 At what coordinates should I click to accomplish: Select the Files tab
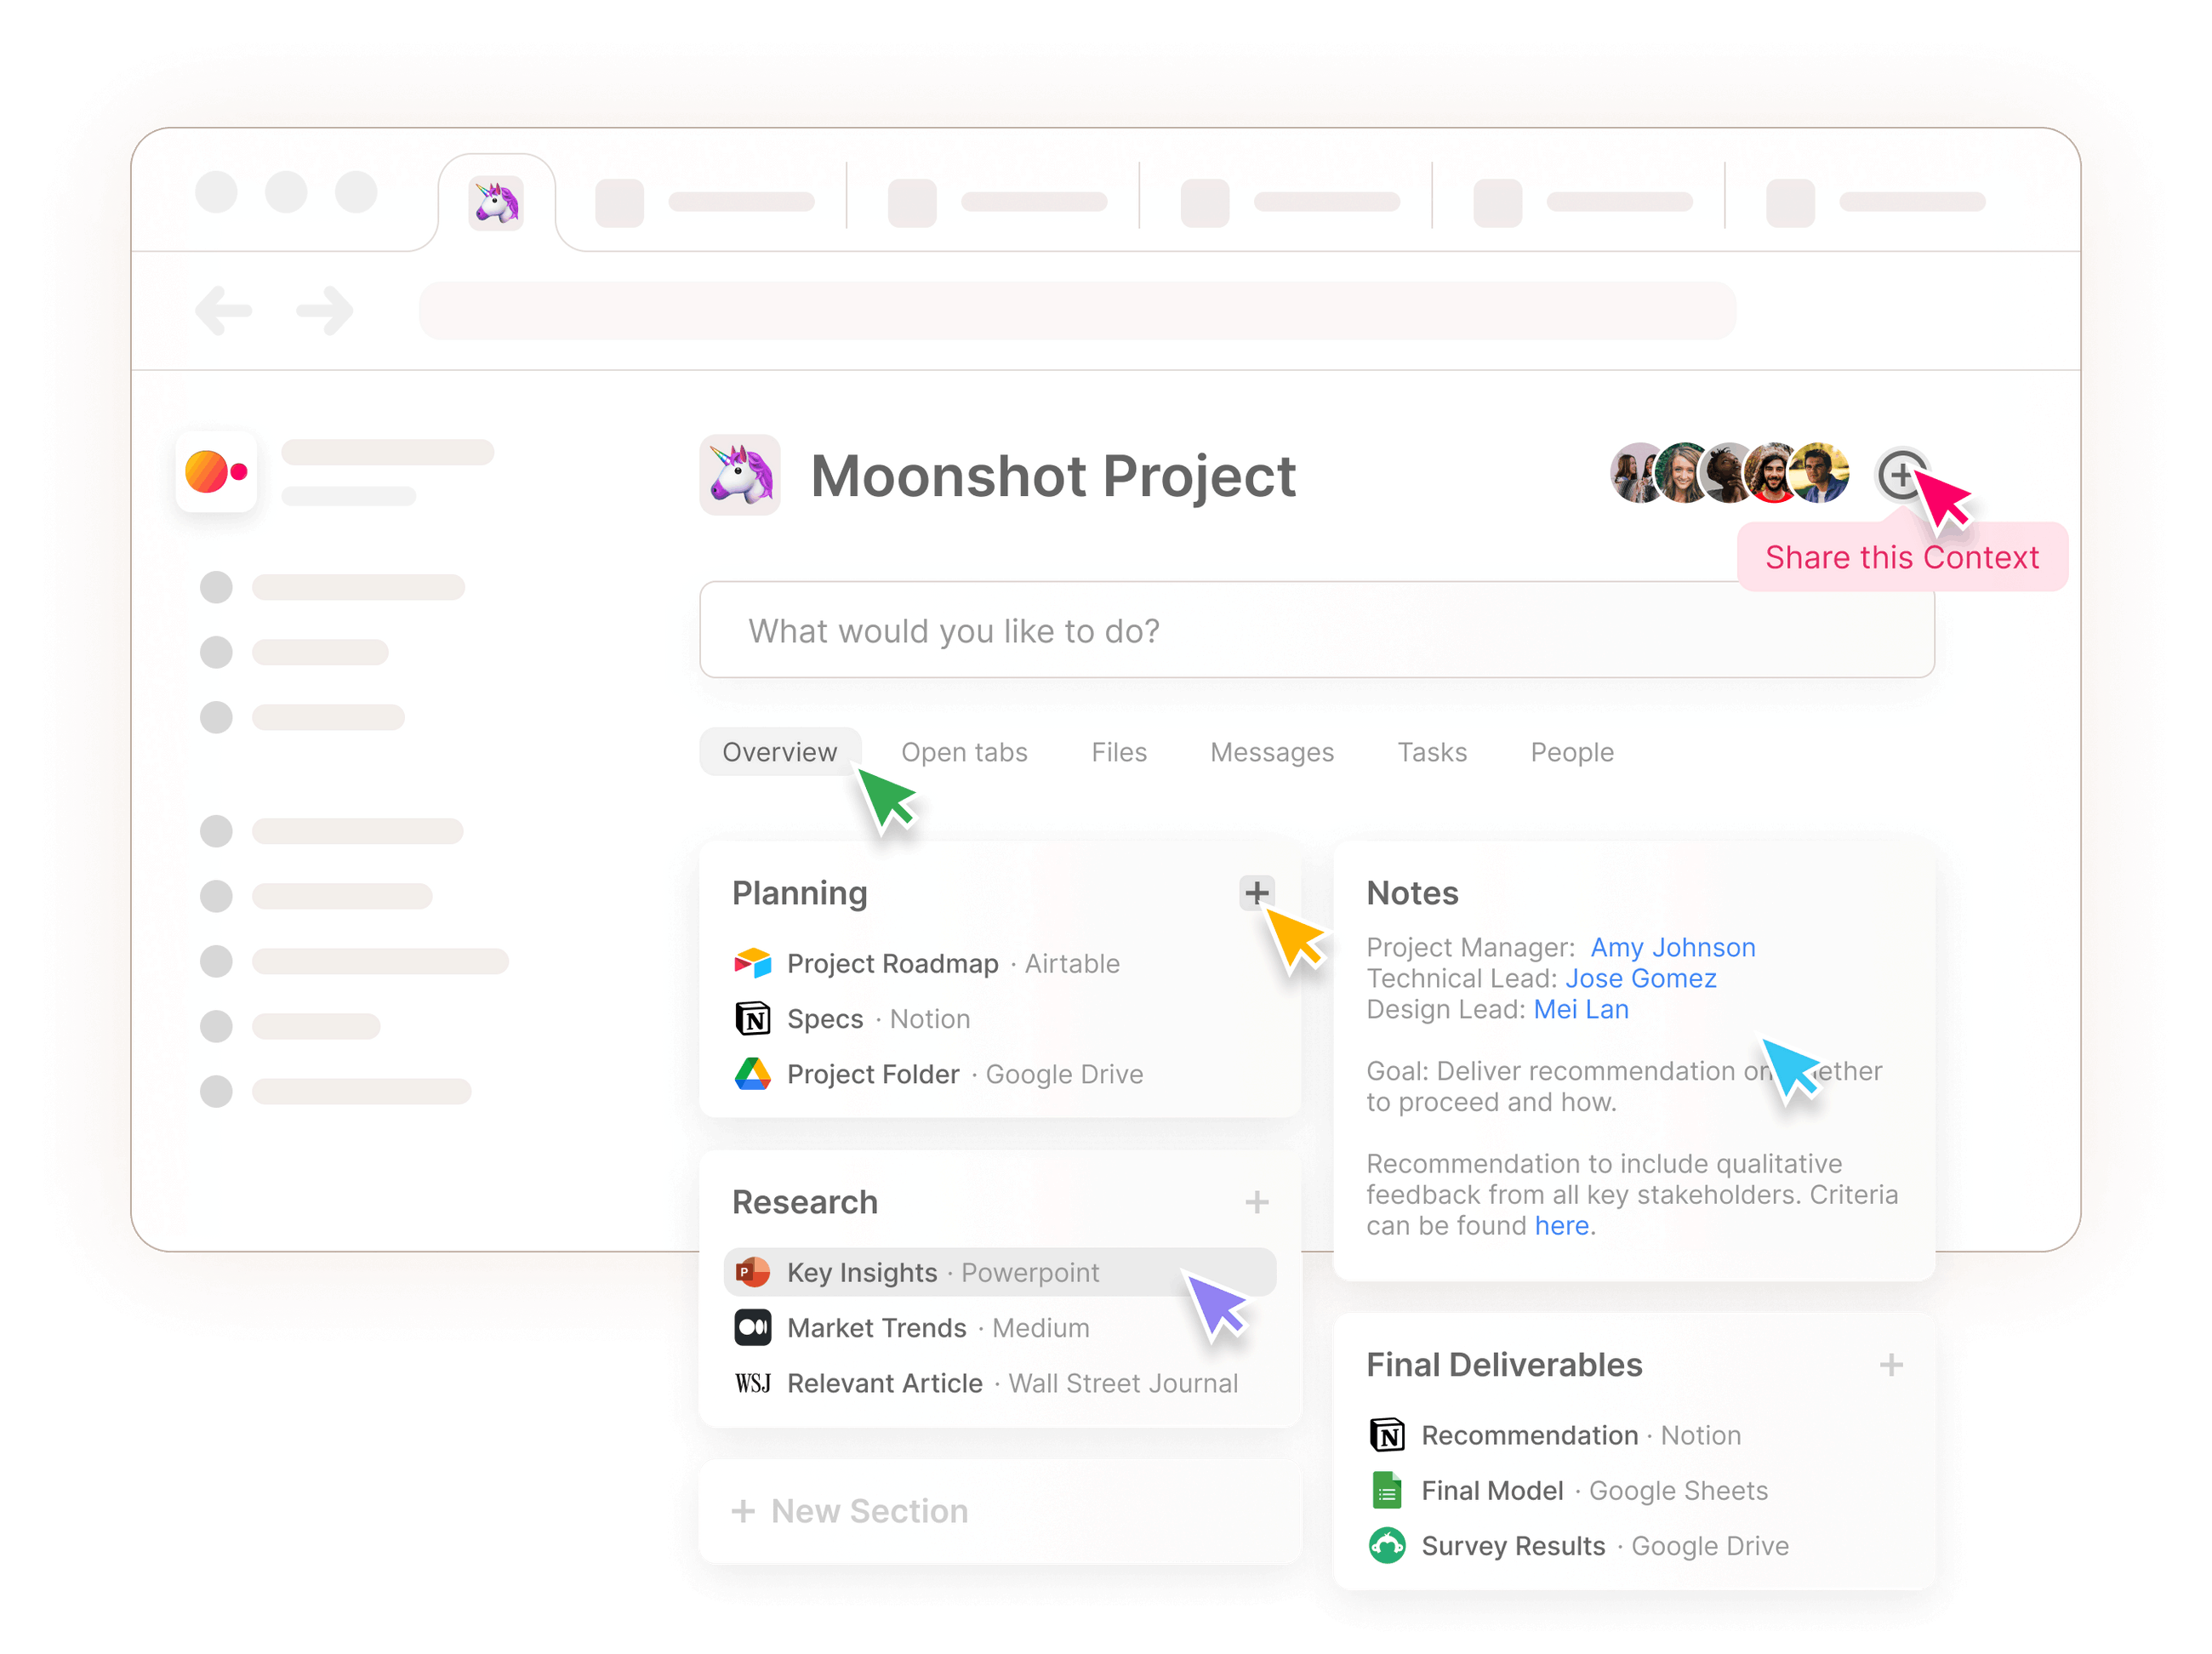click(1118, 752)
